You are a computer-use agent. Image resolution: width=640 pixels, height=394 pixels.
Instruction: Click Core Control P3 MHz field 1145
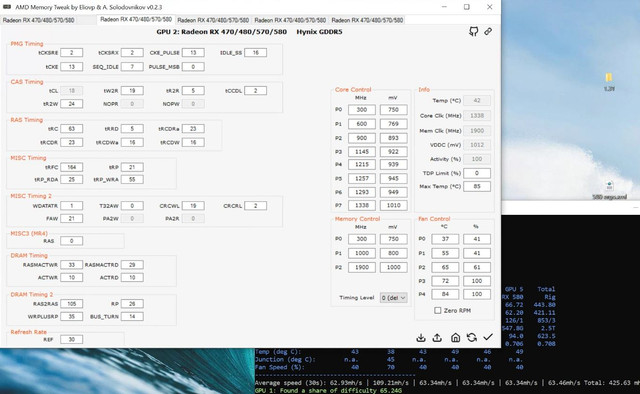362,152
